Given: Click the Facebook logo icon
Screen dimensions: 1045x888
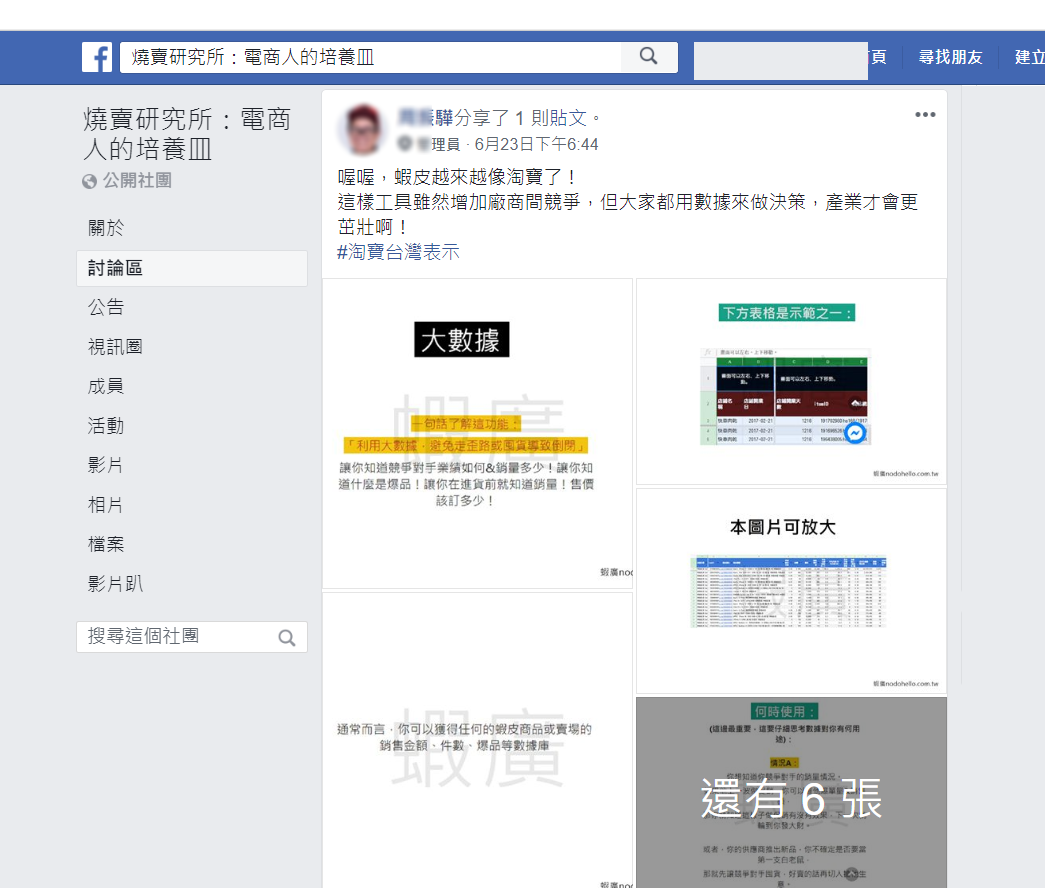Looking at the screenshot, I should (x=97, y=57).
